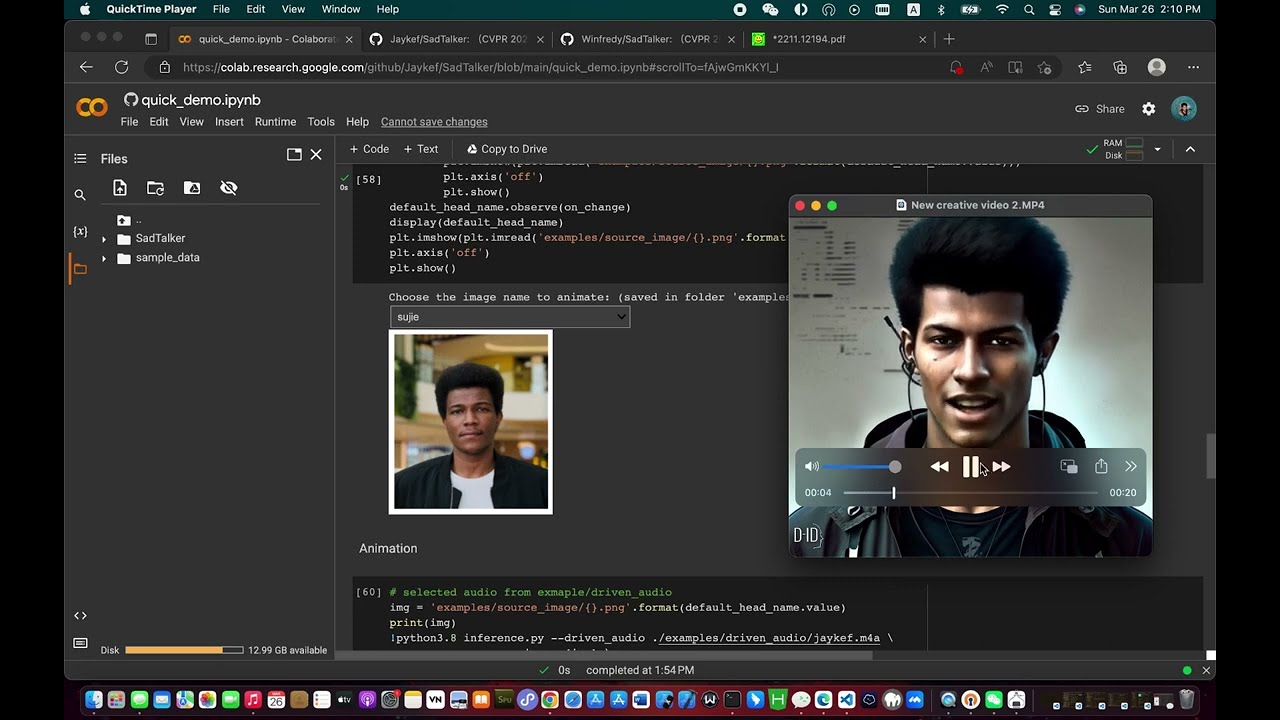Open a new browser tab

(949, 39)
